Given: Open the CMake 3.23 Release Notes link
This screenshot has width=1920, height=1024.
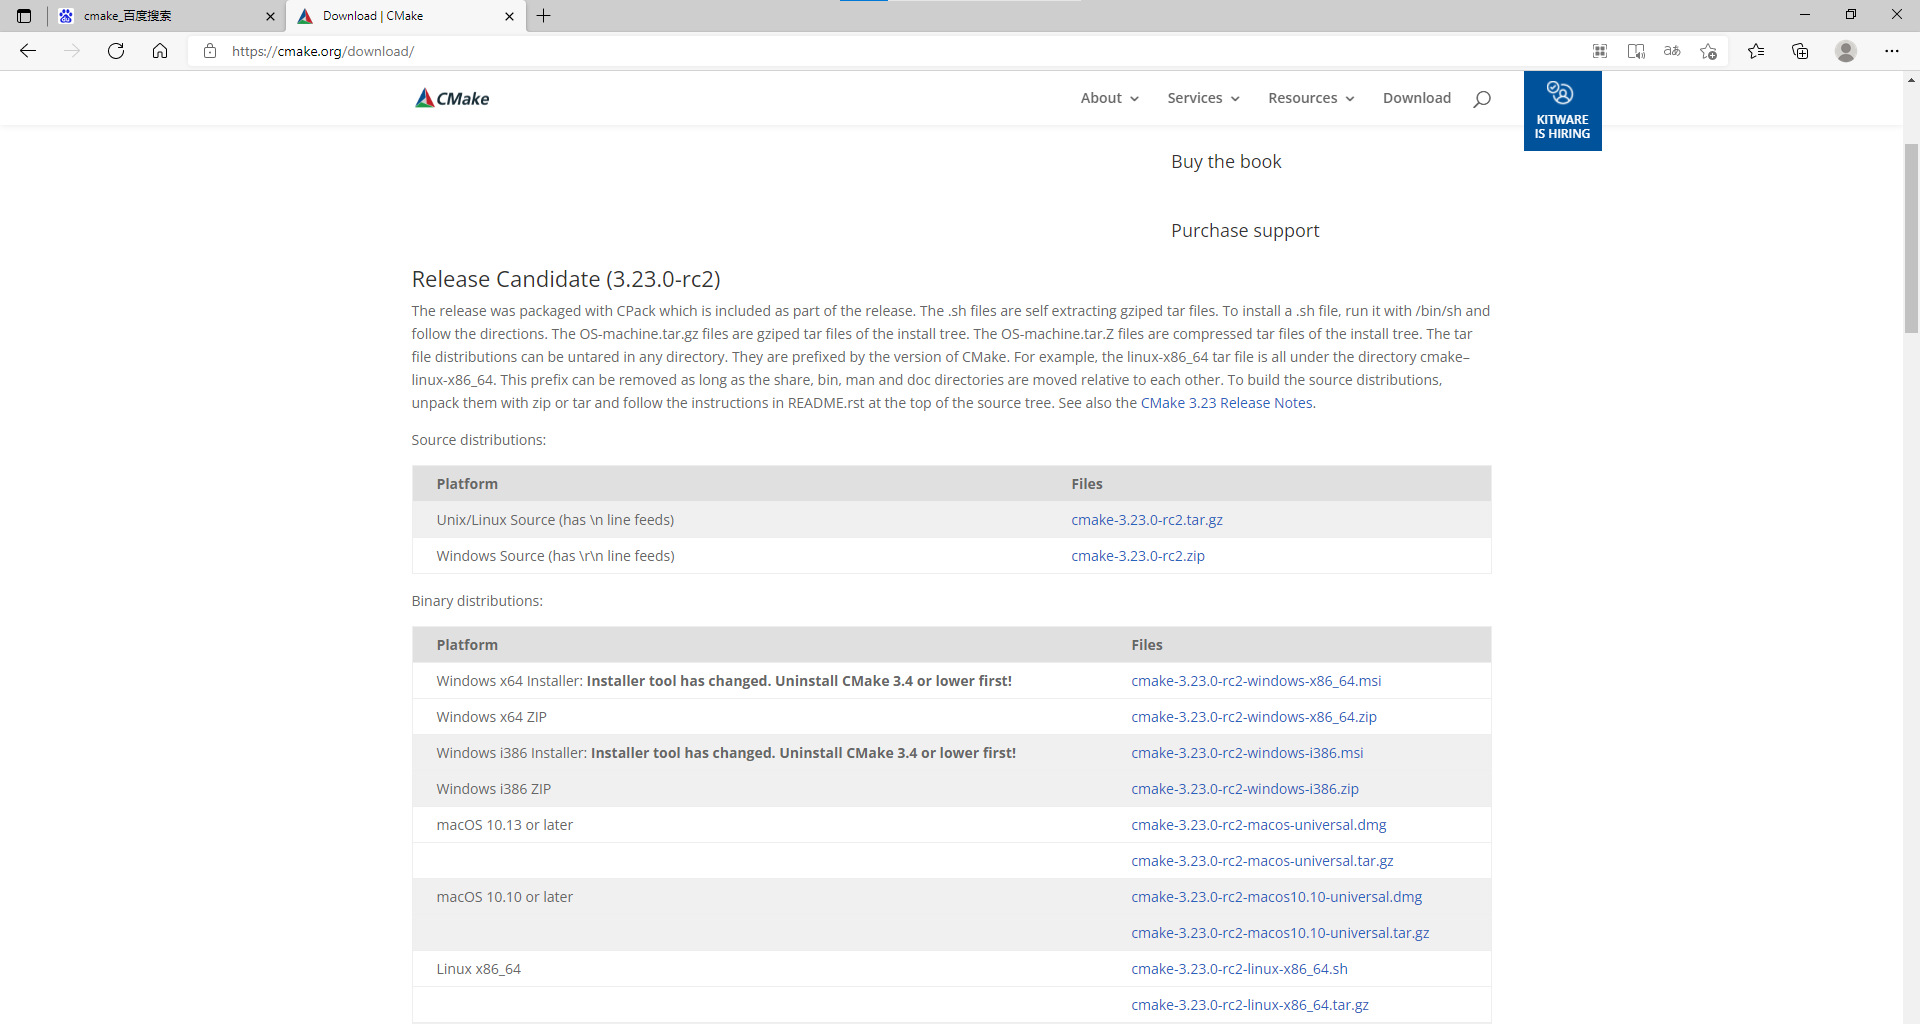Looking at the screenshot, I should (x=1226, y=402).
